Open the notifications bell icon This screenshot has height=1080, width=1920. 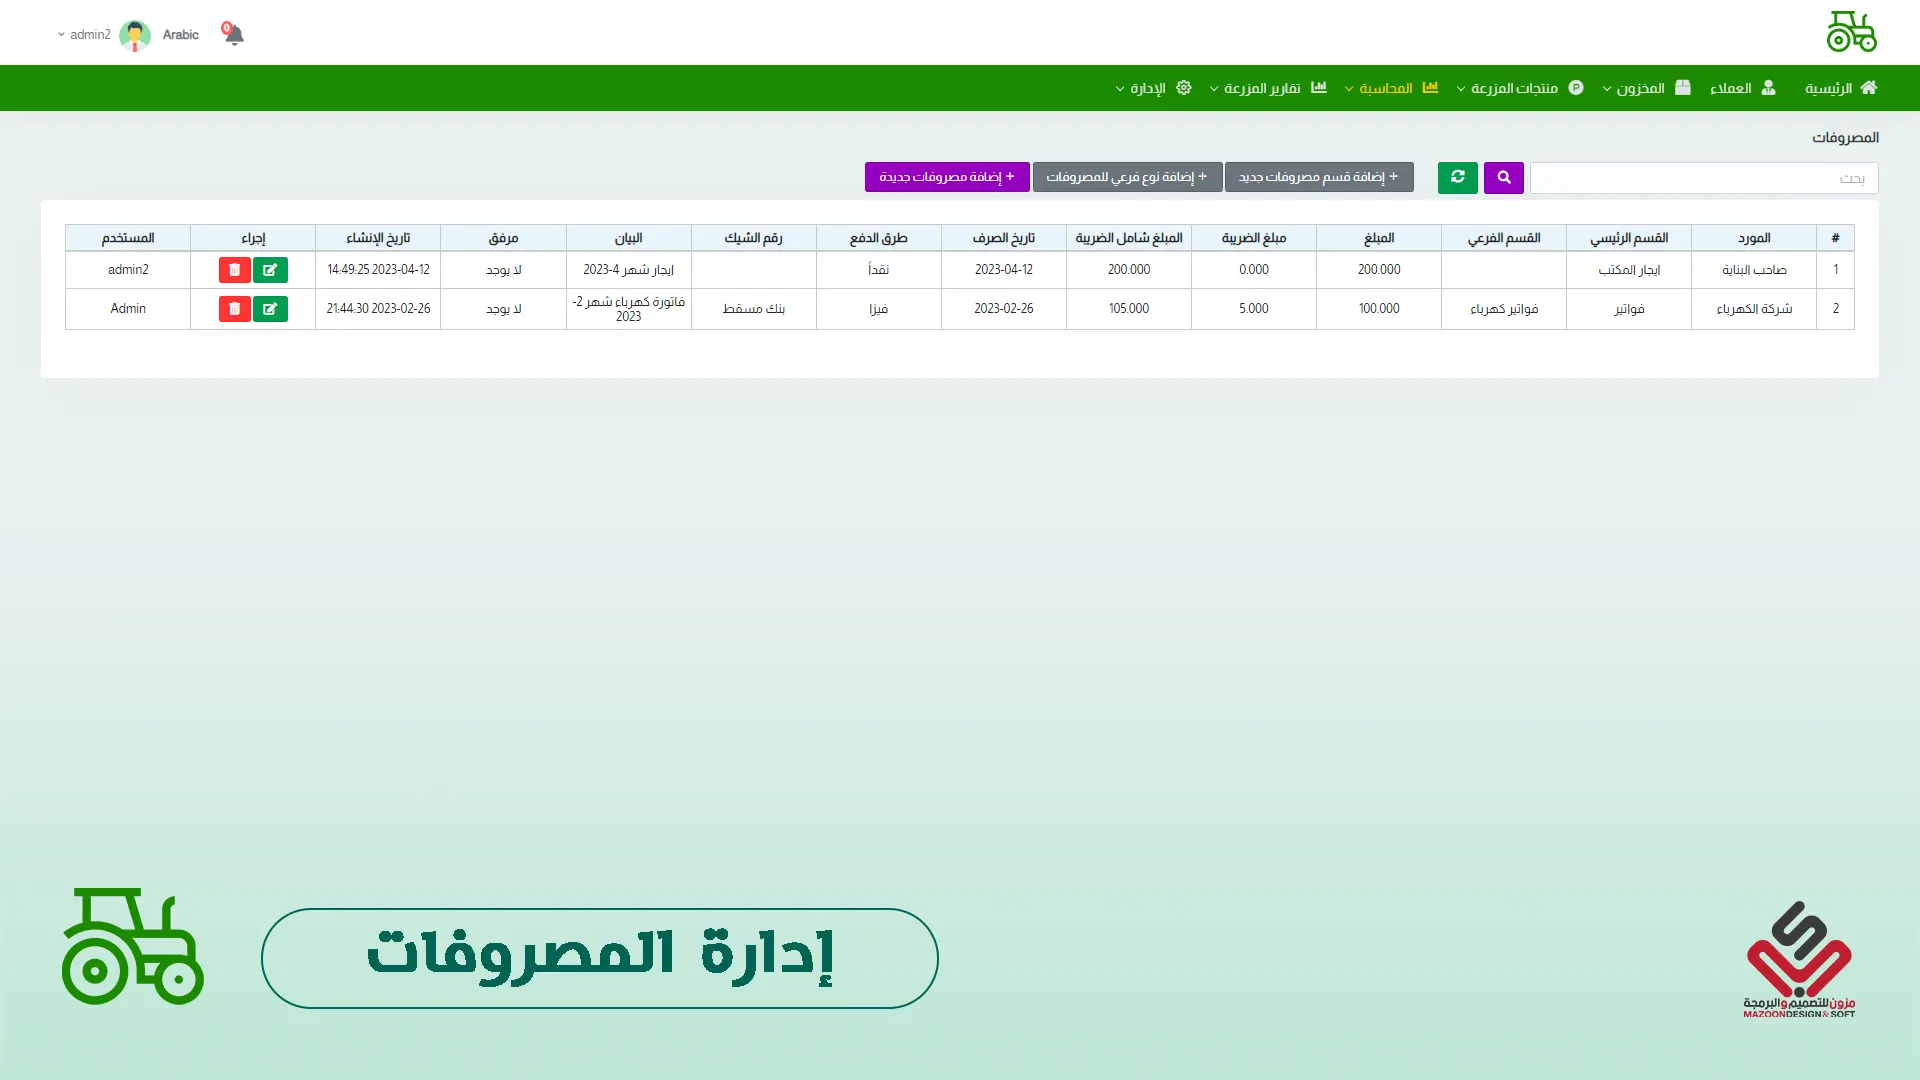click(234, 35)
